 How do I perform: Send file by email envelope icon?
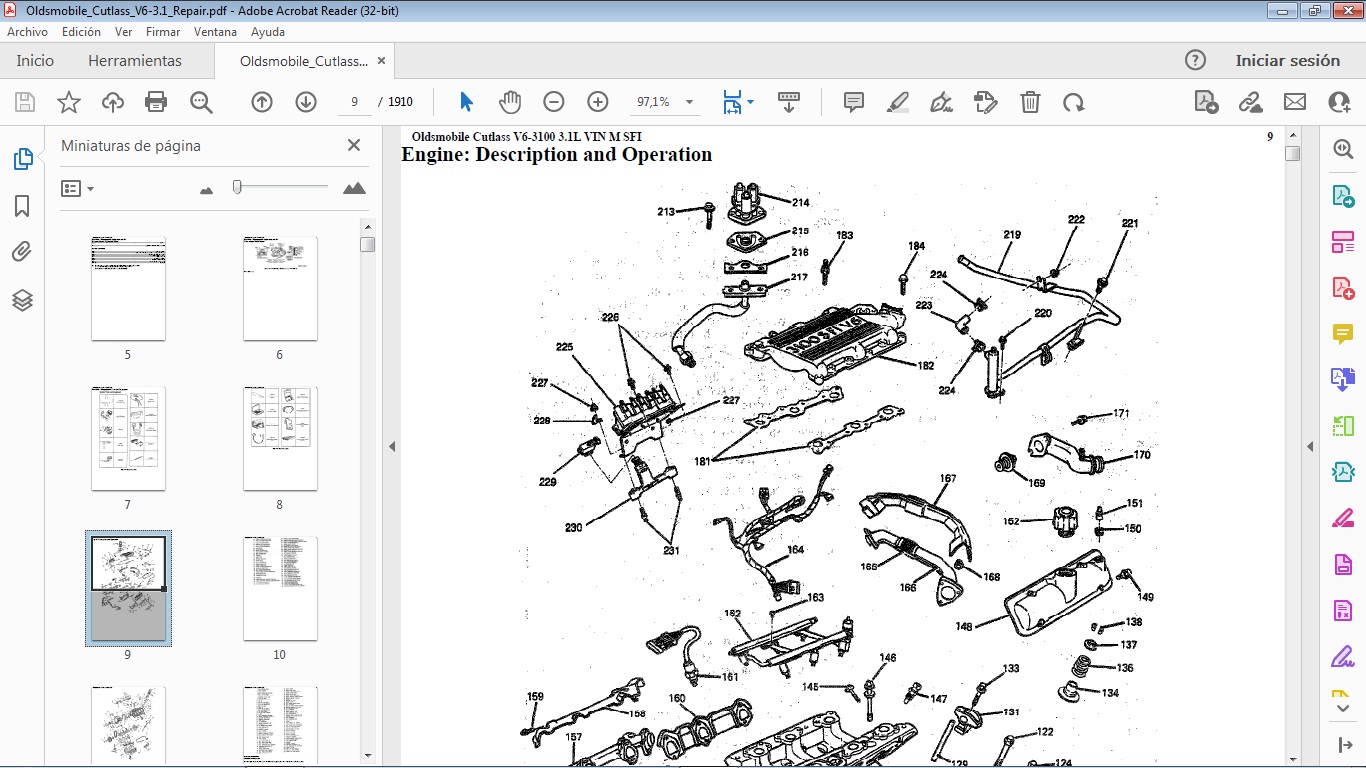click(1295, 102)
